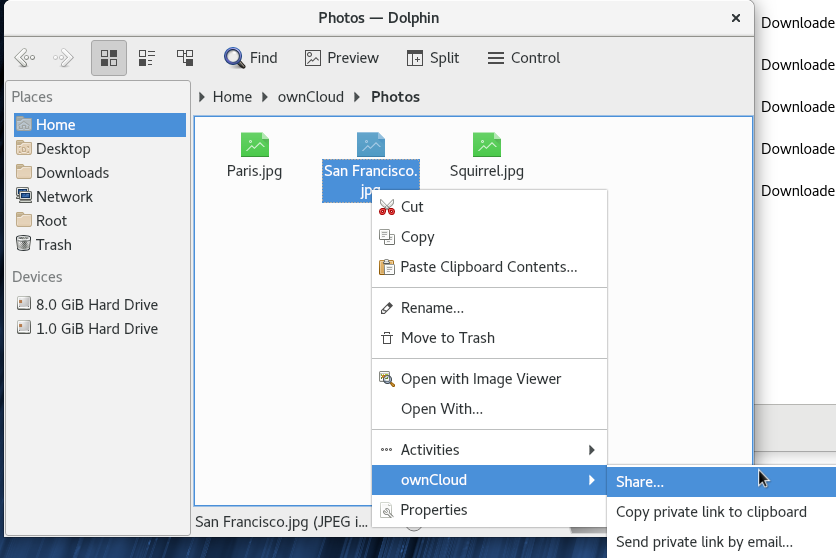The height and width of the screenshot is (558, 836).
Task: Choose Rename... from context menu
Action: click(489, 308)
